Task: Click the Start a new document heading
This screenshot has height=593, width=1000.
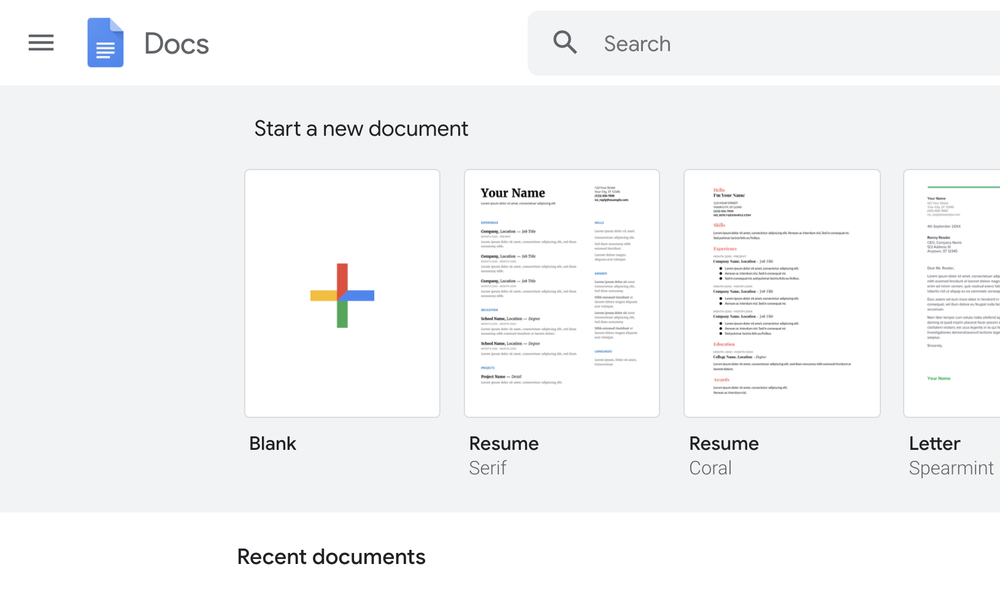Action: coord(361,129)
